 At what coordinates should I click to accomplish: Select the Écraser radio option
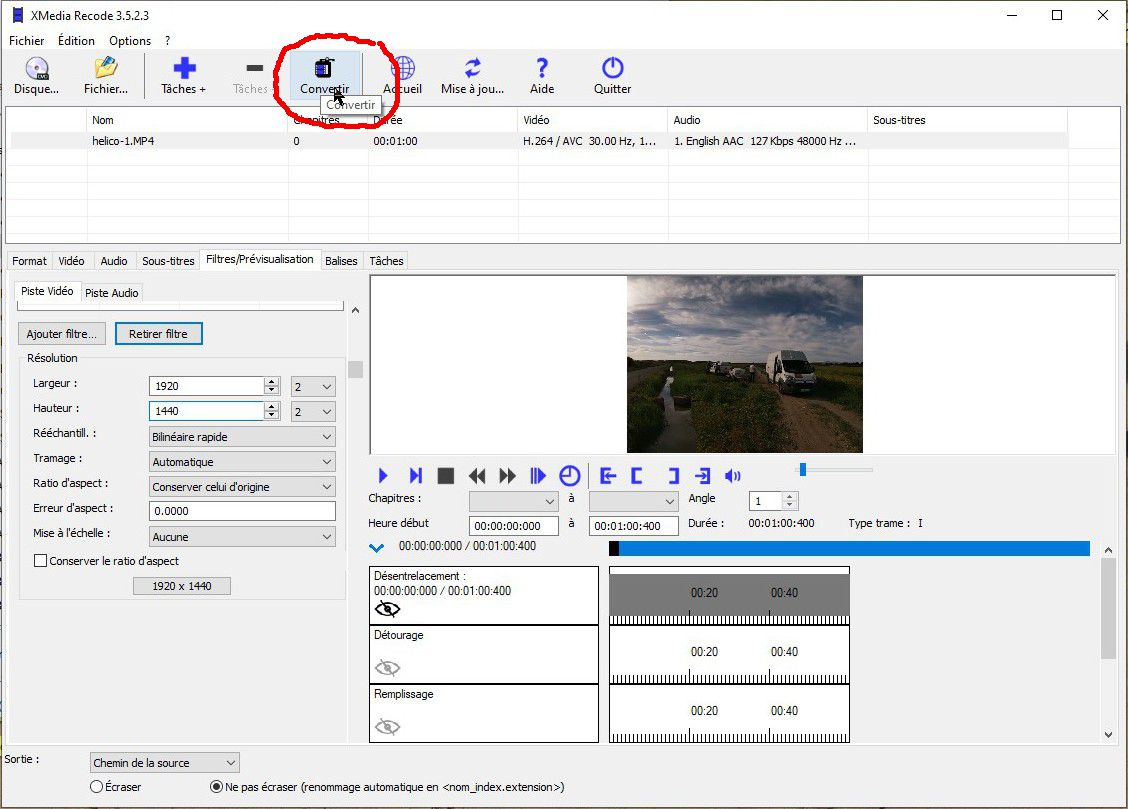coord(96,787)
